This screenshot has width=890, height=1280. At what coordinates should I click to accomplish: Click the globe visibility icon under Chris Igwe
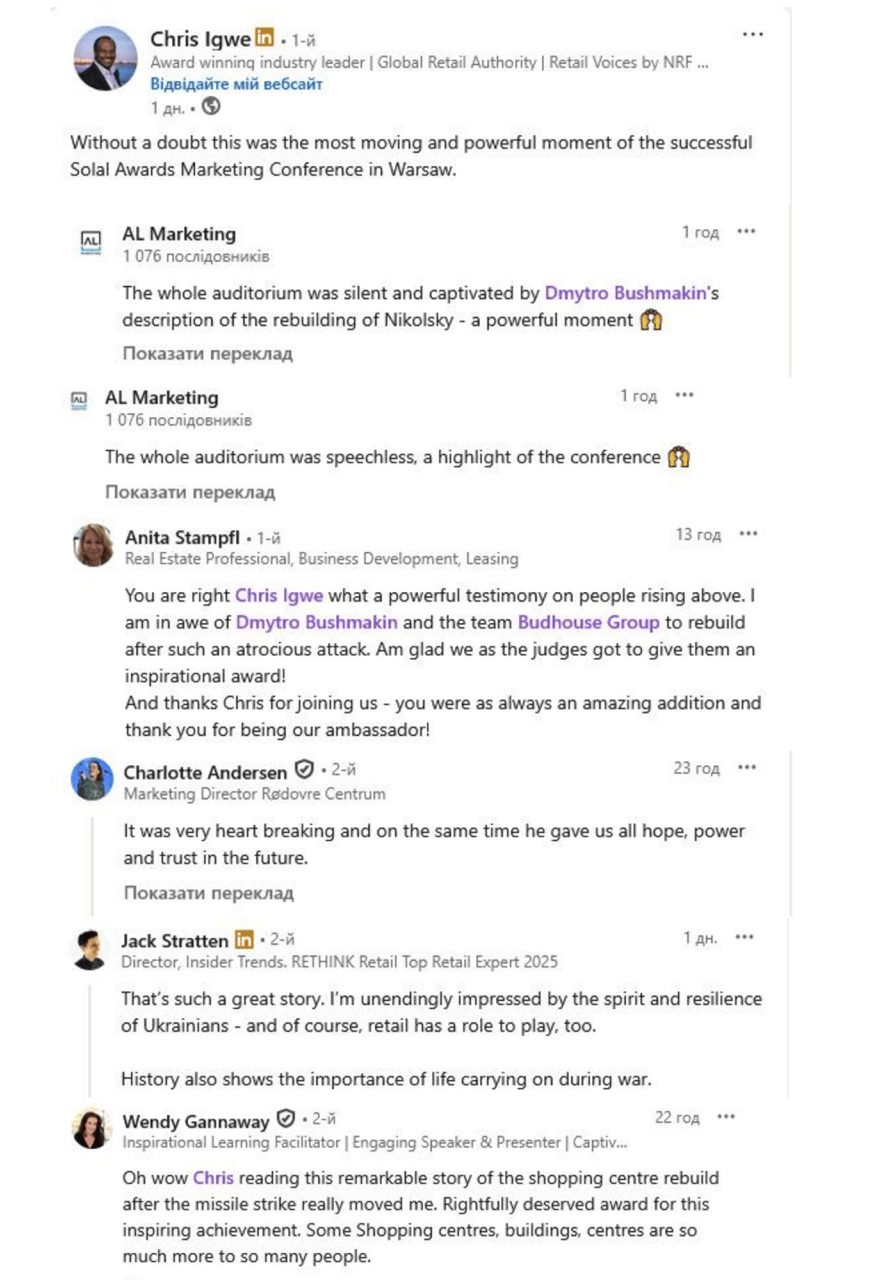(x=210, y=106)
